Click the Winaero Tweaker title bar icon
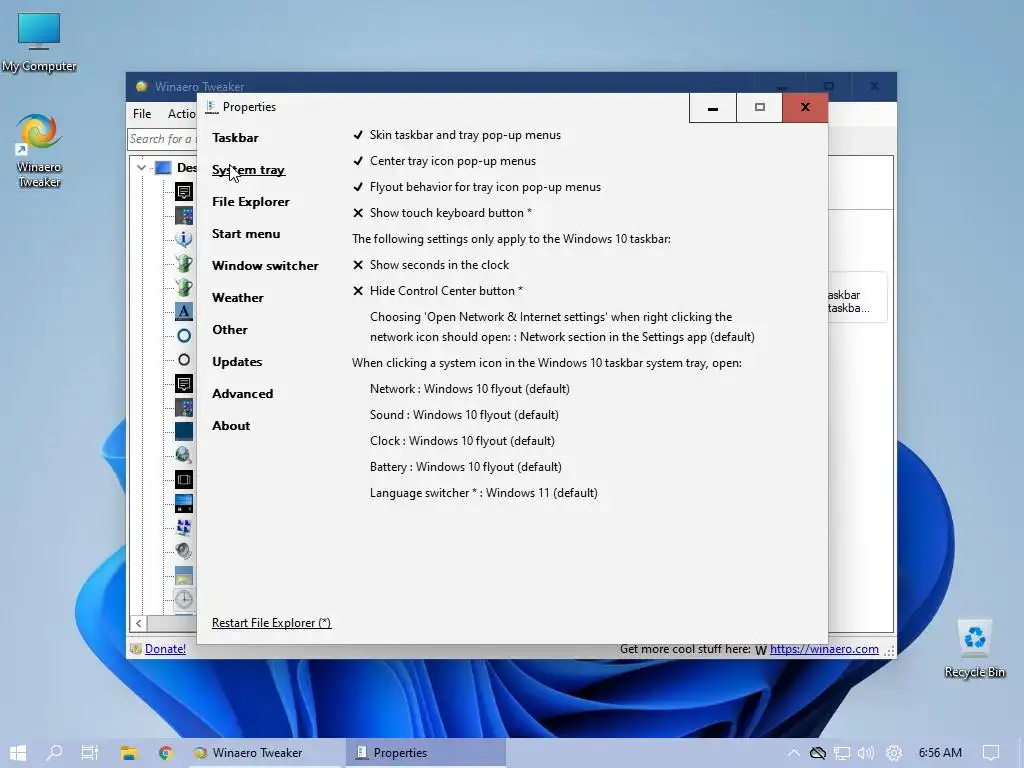The height and width of the screenshot is (768, 1024). pos(141,86)
